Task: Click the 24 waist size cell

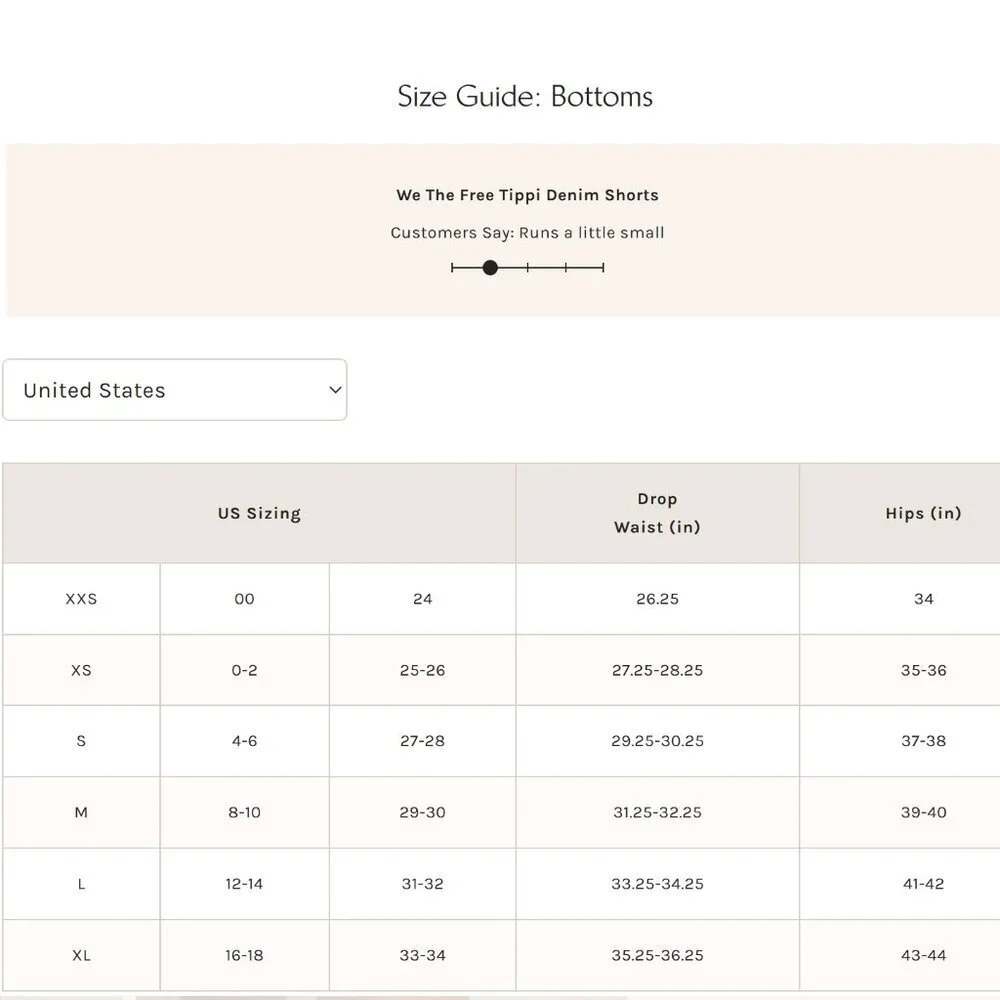Action: click(422, 599)
